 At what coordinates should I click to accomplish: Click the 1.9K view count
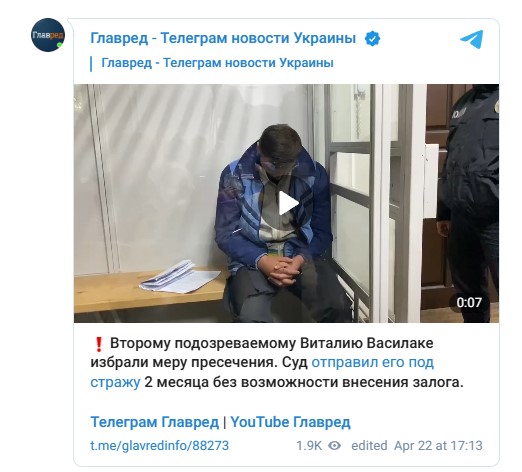click(x=309, y=446)
